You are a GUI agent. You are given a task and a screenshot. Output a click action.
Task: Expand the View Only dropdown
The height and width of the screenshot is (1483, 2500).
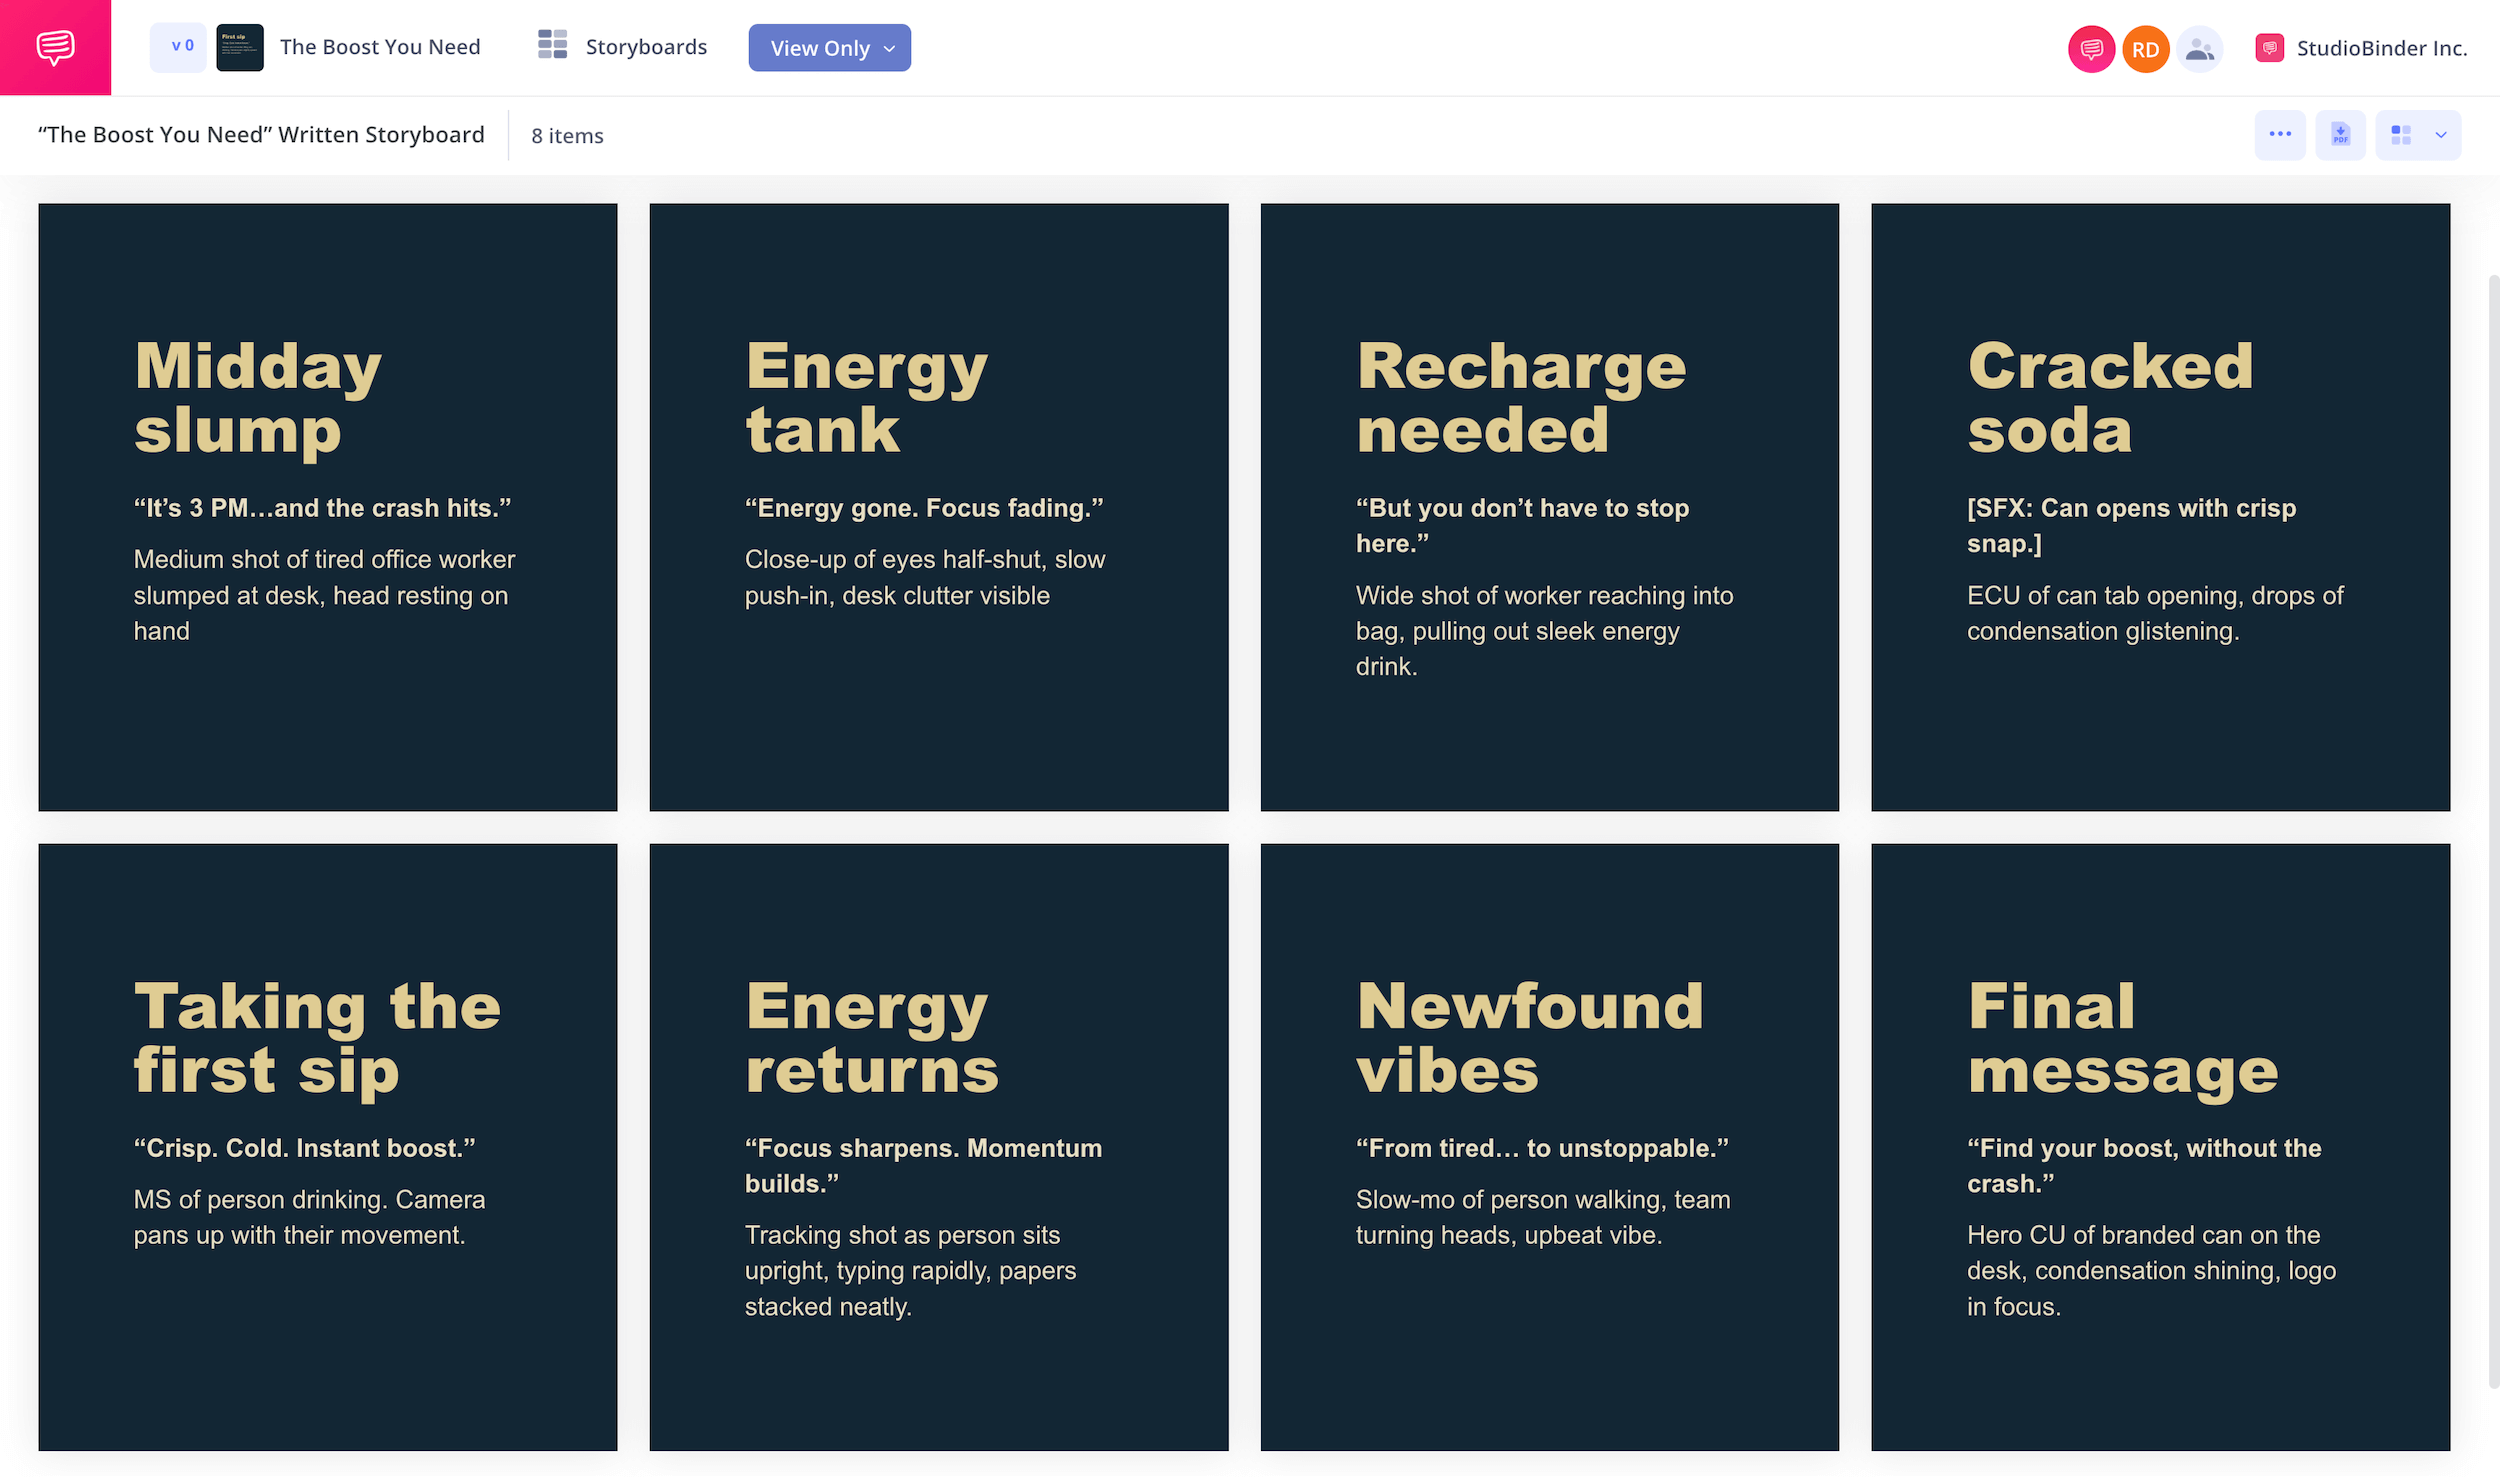[x=829, y=48]
